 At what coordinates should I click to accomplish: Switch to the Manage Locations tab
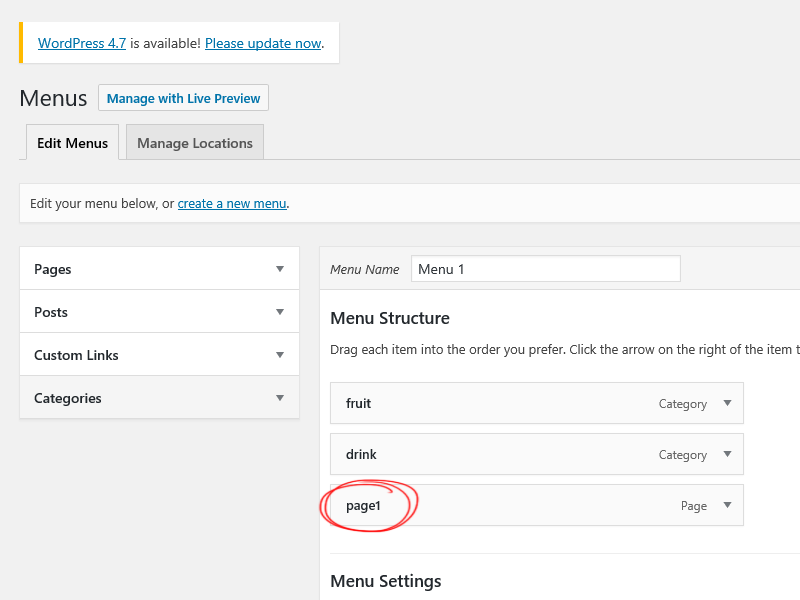195,143
